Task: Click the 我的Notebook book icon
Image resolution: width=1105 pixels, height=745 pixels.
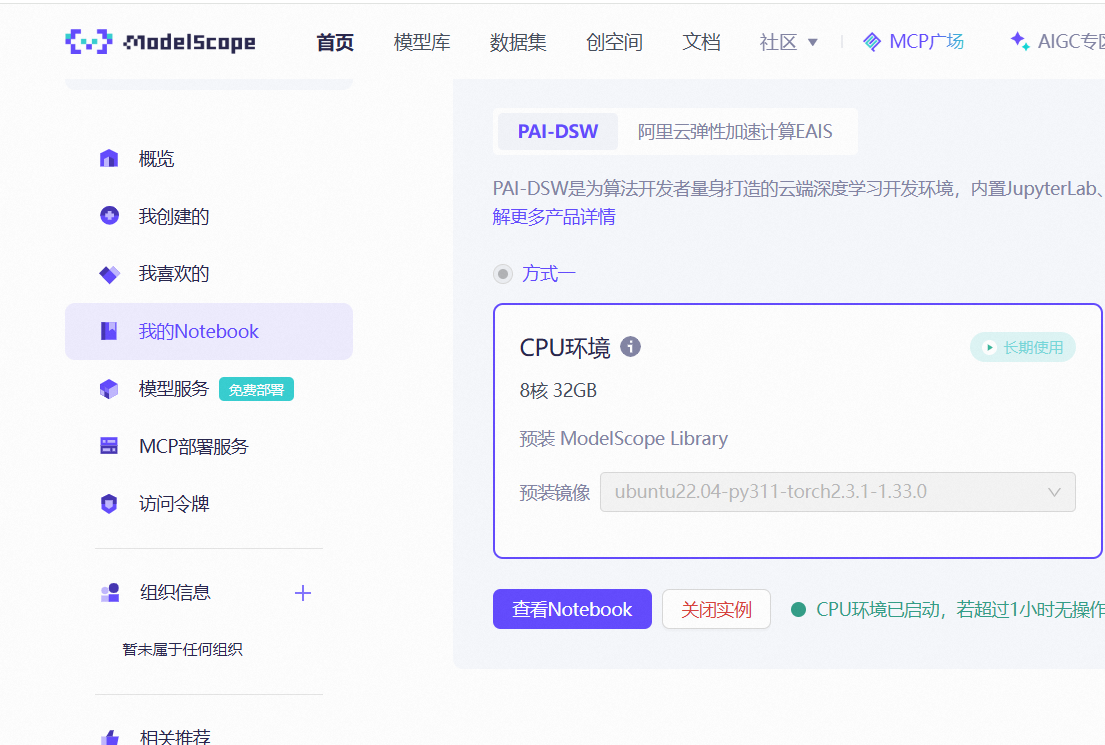Action: (x=109, y=331)
